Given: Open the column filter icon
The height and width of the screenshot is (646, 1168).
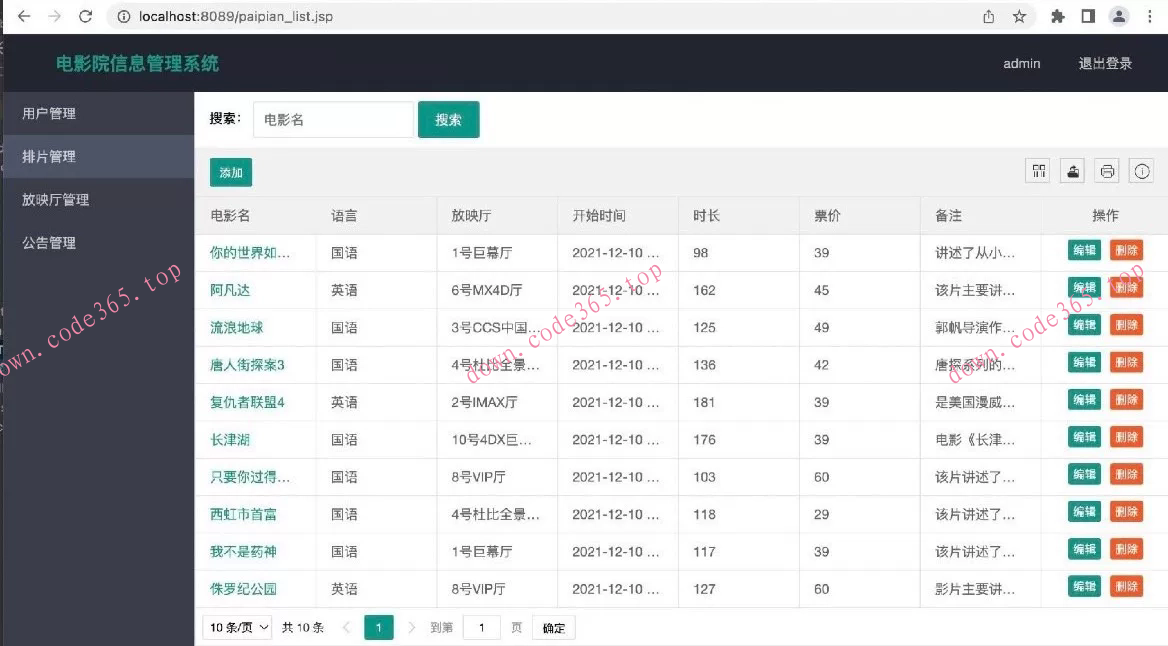Looking at the screenshot, I should click(1038, 171).
